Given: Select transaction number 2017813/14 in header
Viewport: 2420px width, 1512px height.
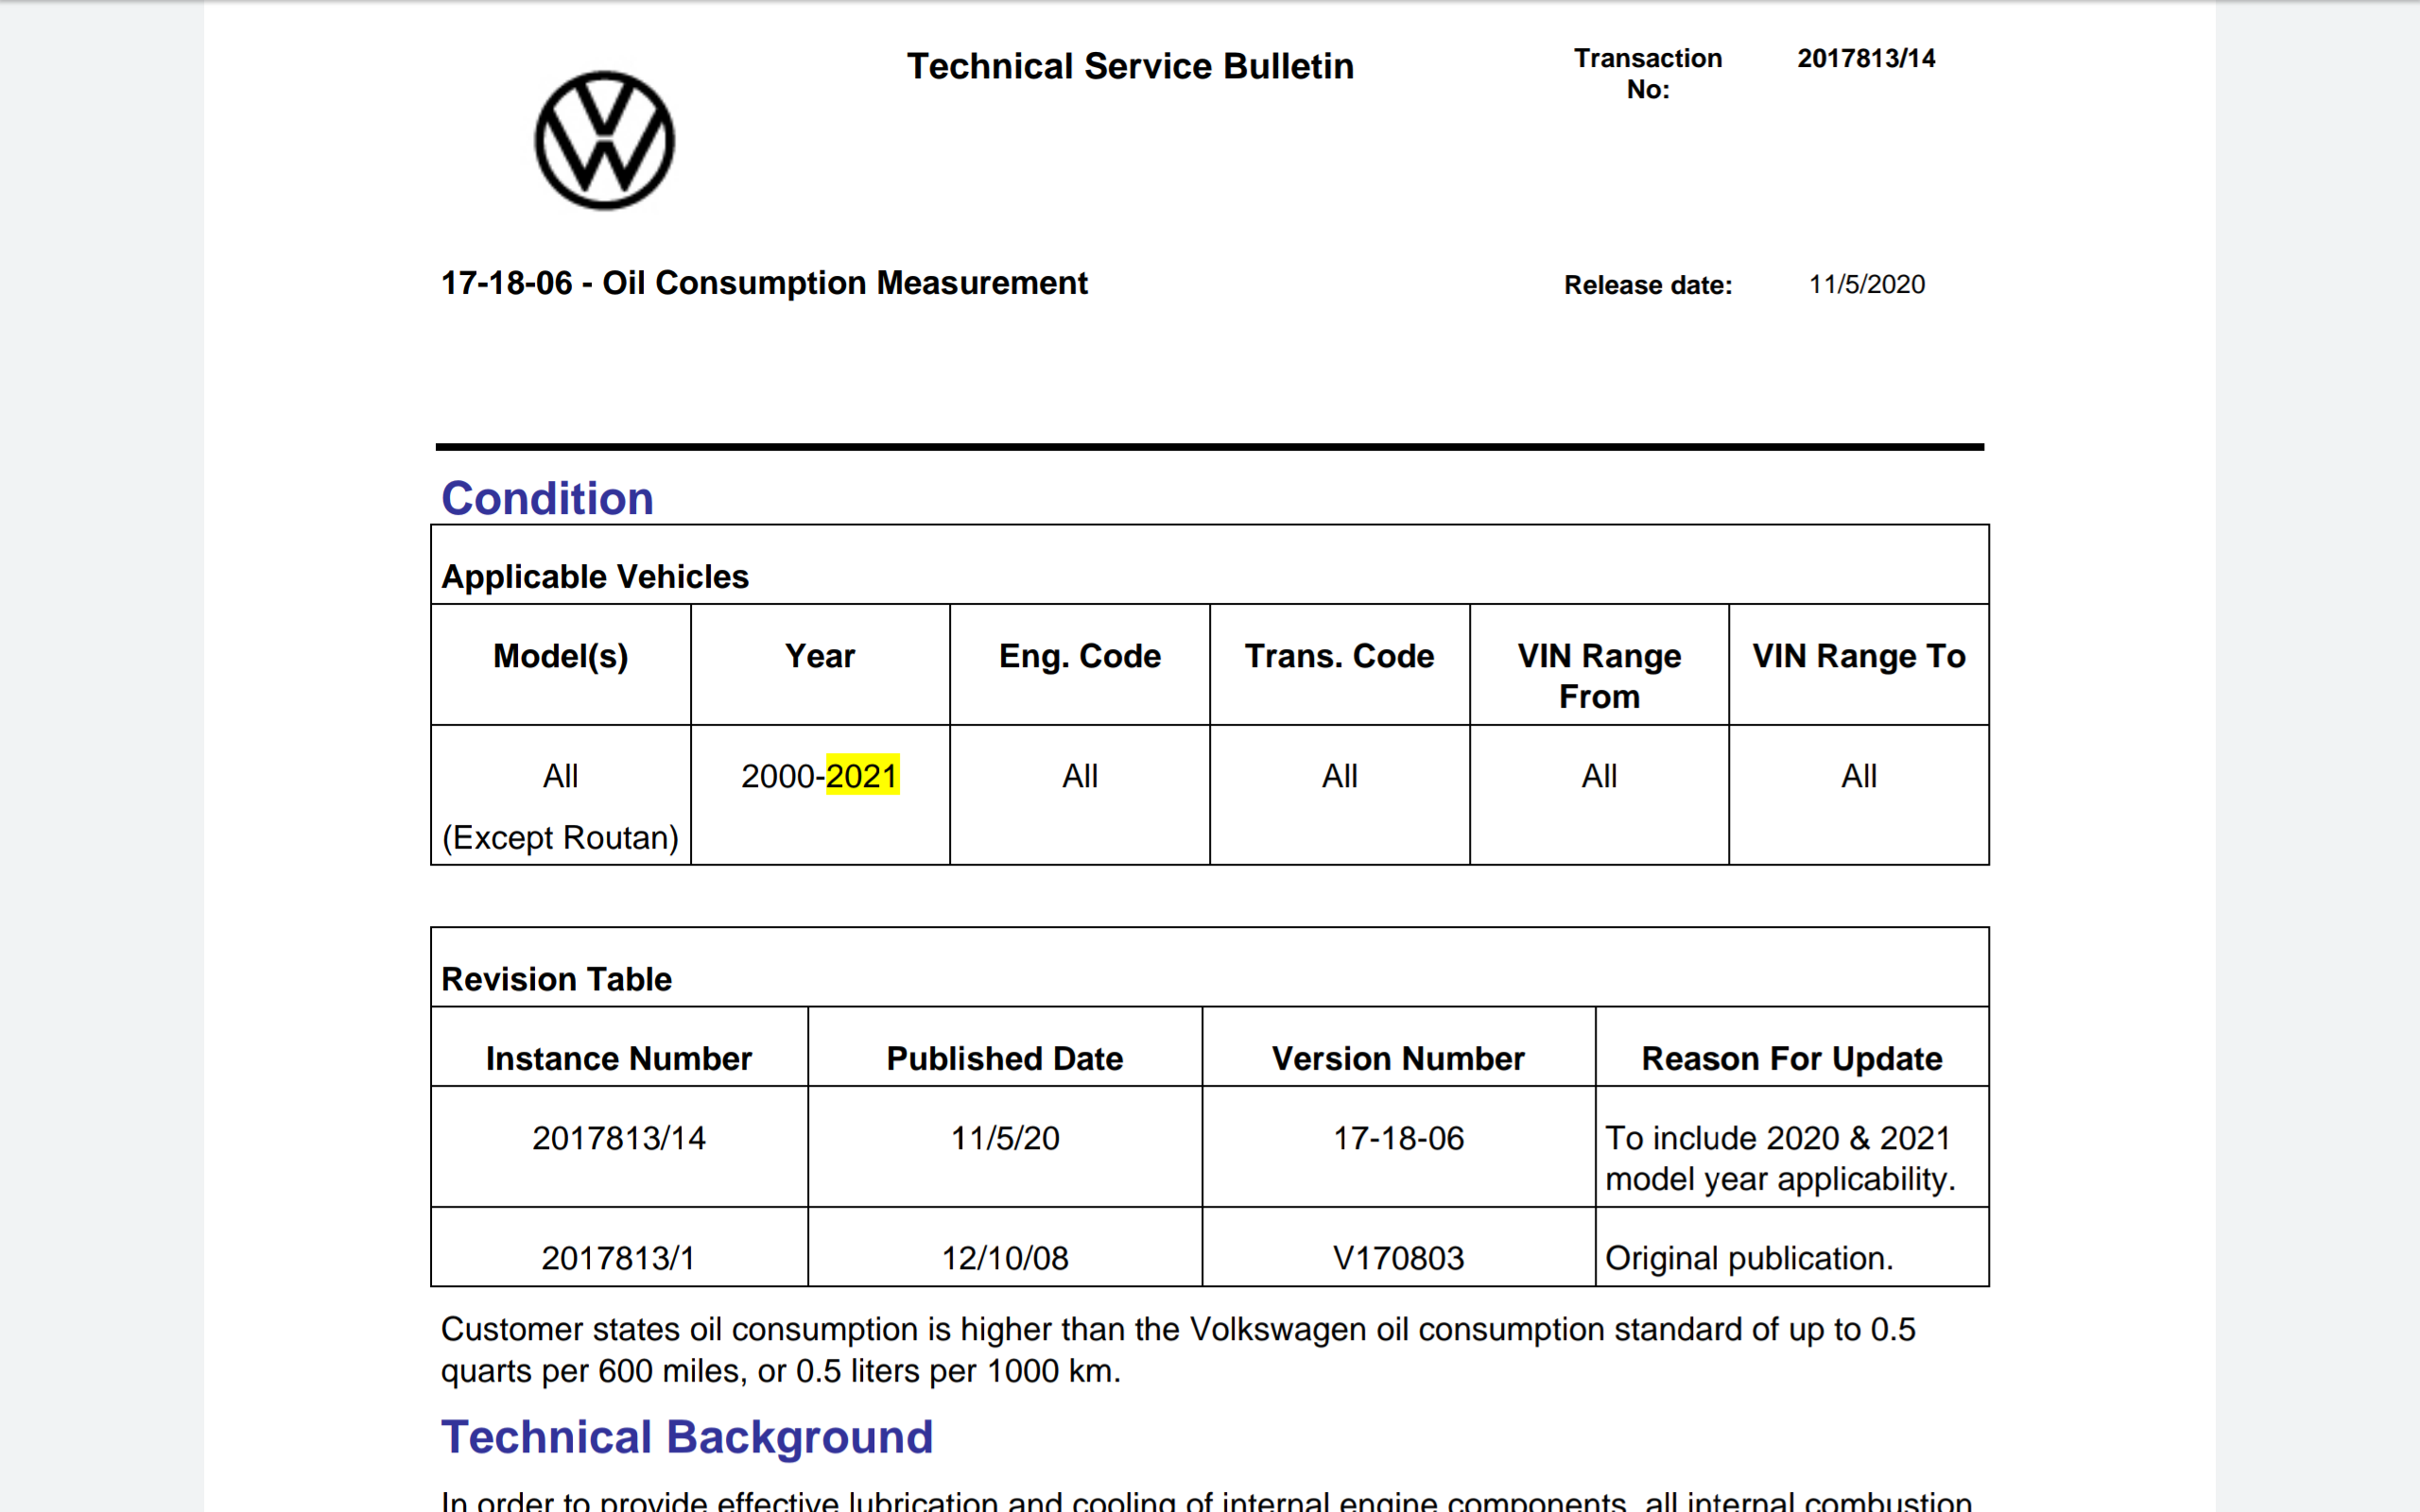Looking at the screenshot, I should (1866, 58).
